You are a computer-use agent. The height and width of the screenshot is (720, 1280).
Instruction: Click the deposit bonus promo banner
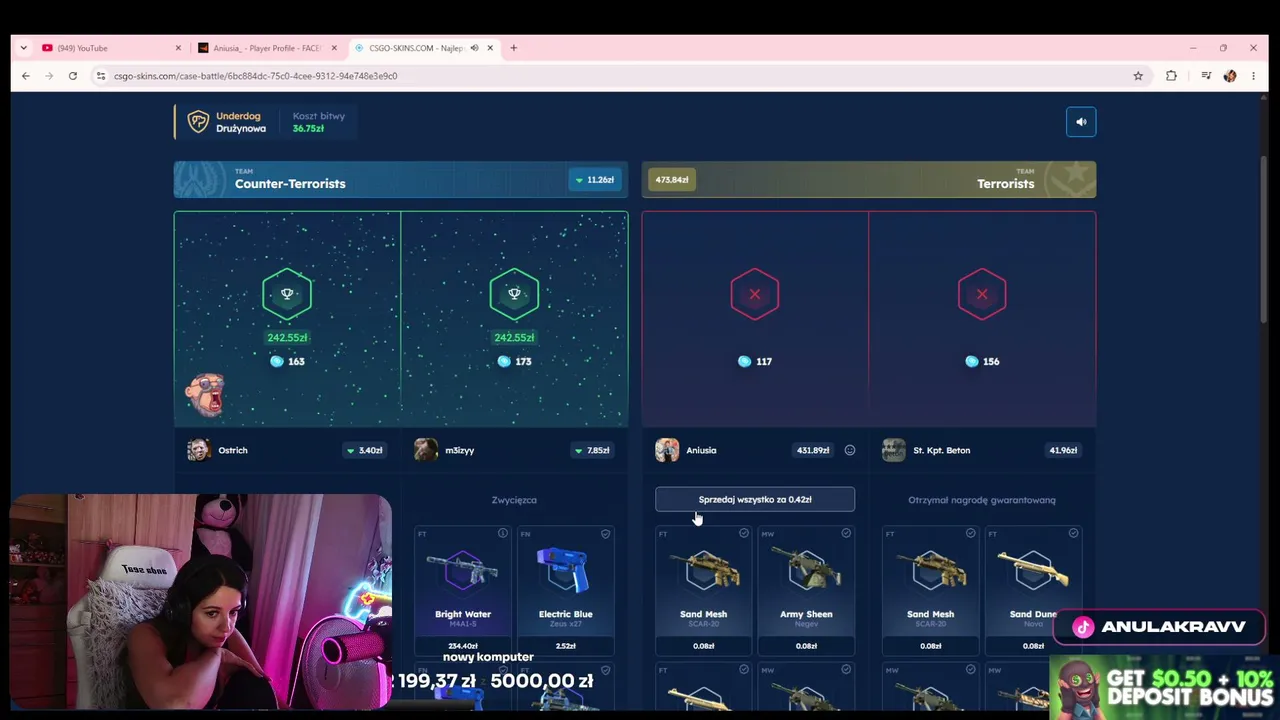click(1164, 687)
